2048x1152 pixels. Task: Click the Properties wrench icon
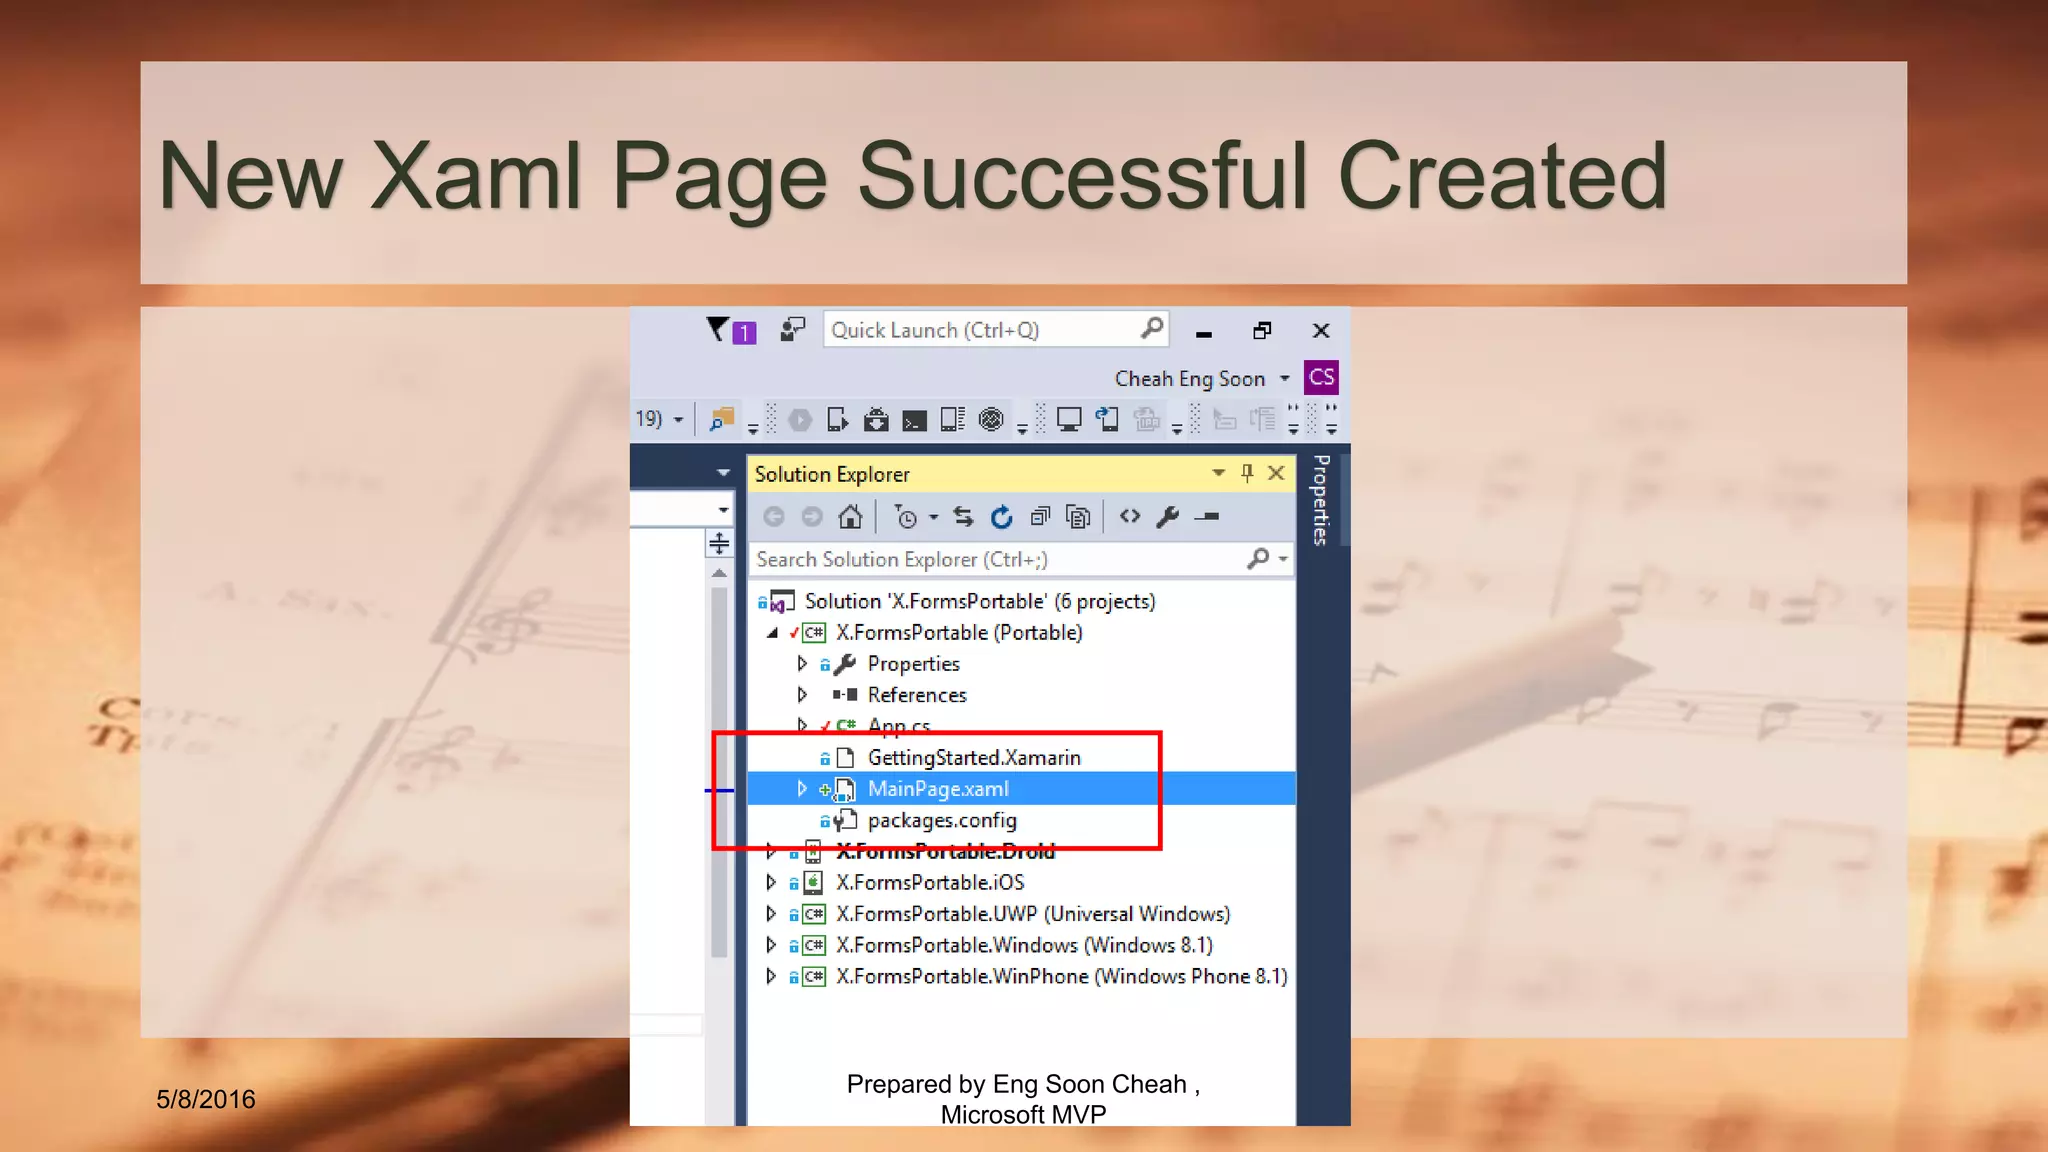pyautogui.click(x=1168, y=517)
